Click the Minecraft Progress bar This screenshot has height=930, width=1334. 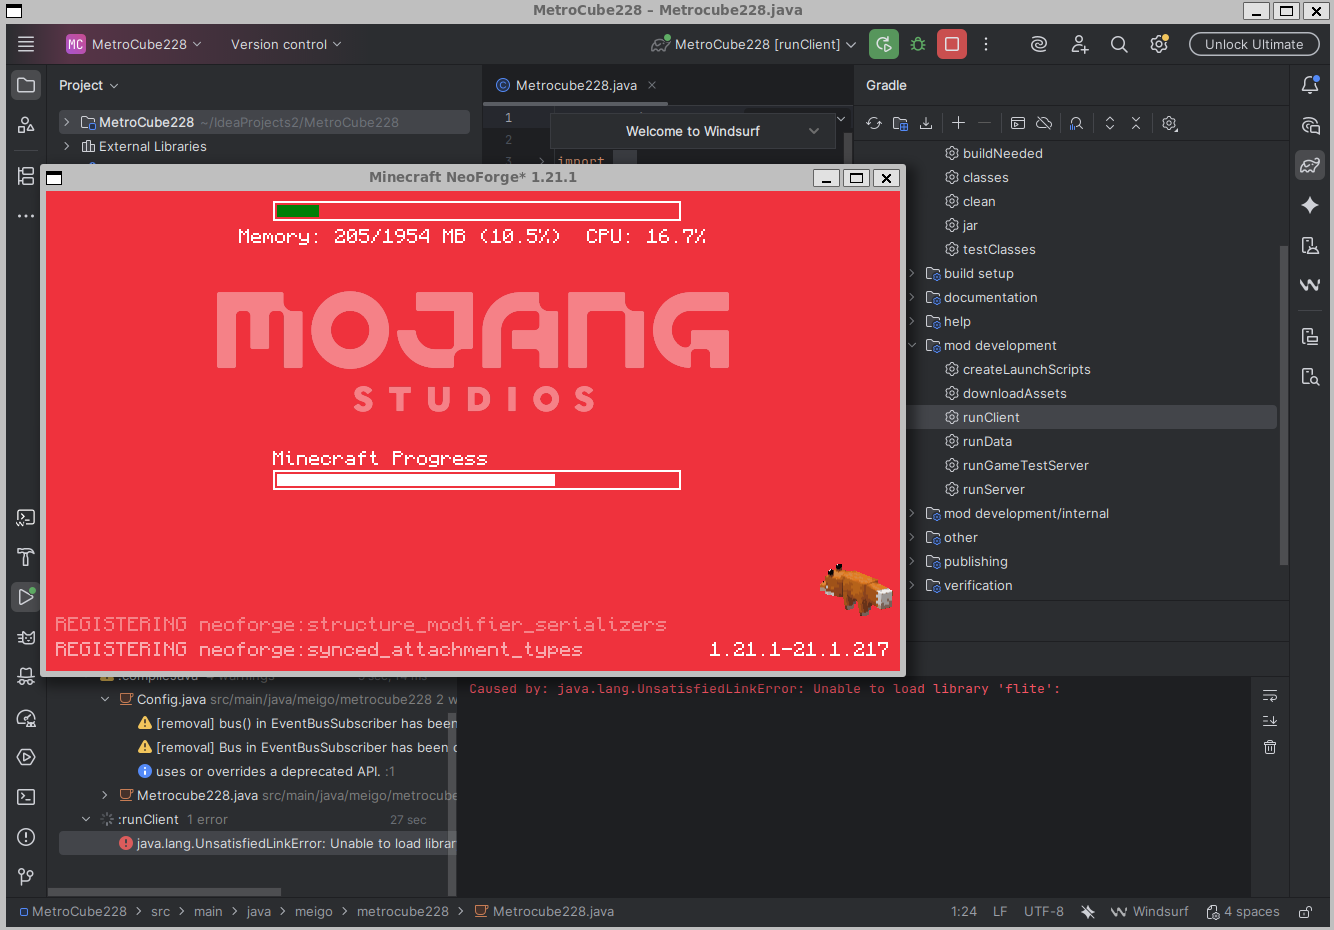point(476,480)
